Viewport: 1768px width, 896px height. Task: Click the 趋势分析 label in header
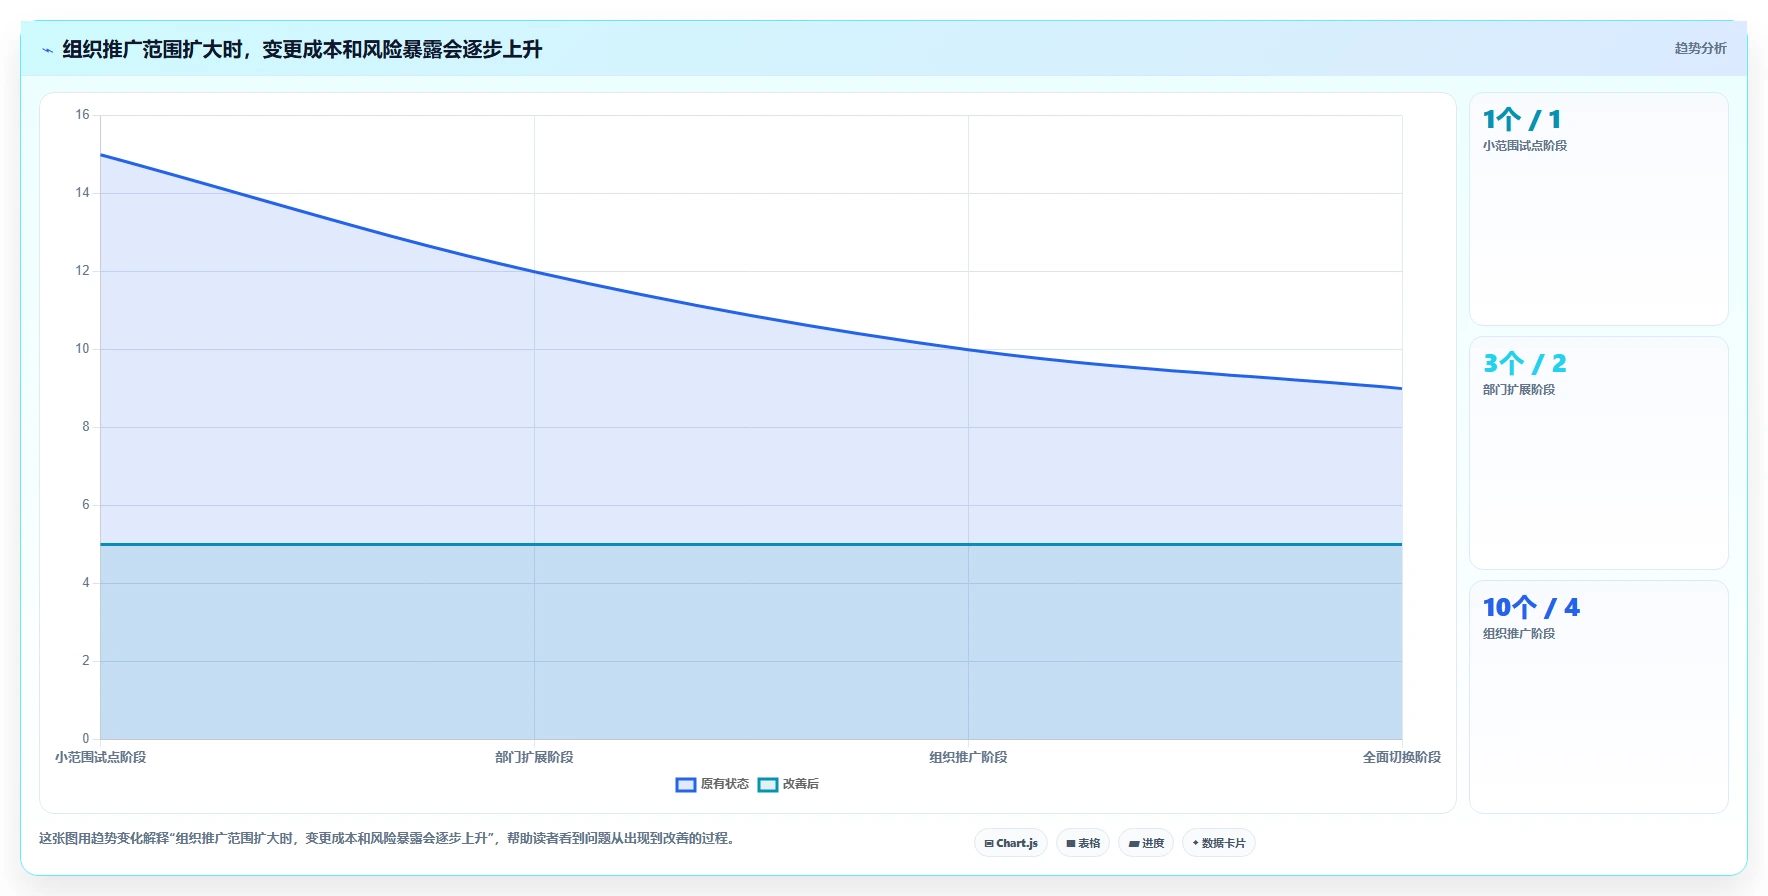point(1701,48)
